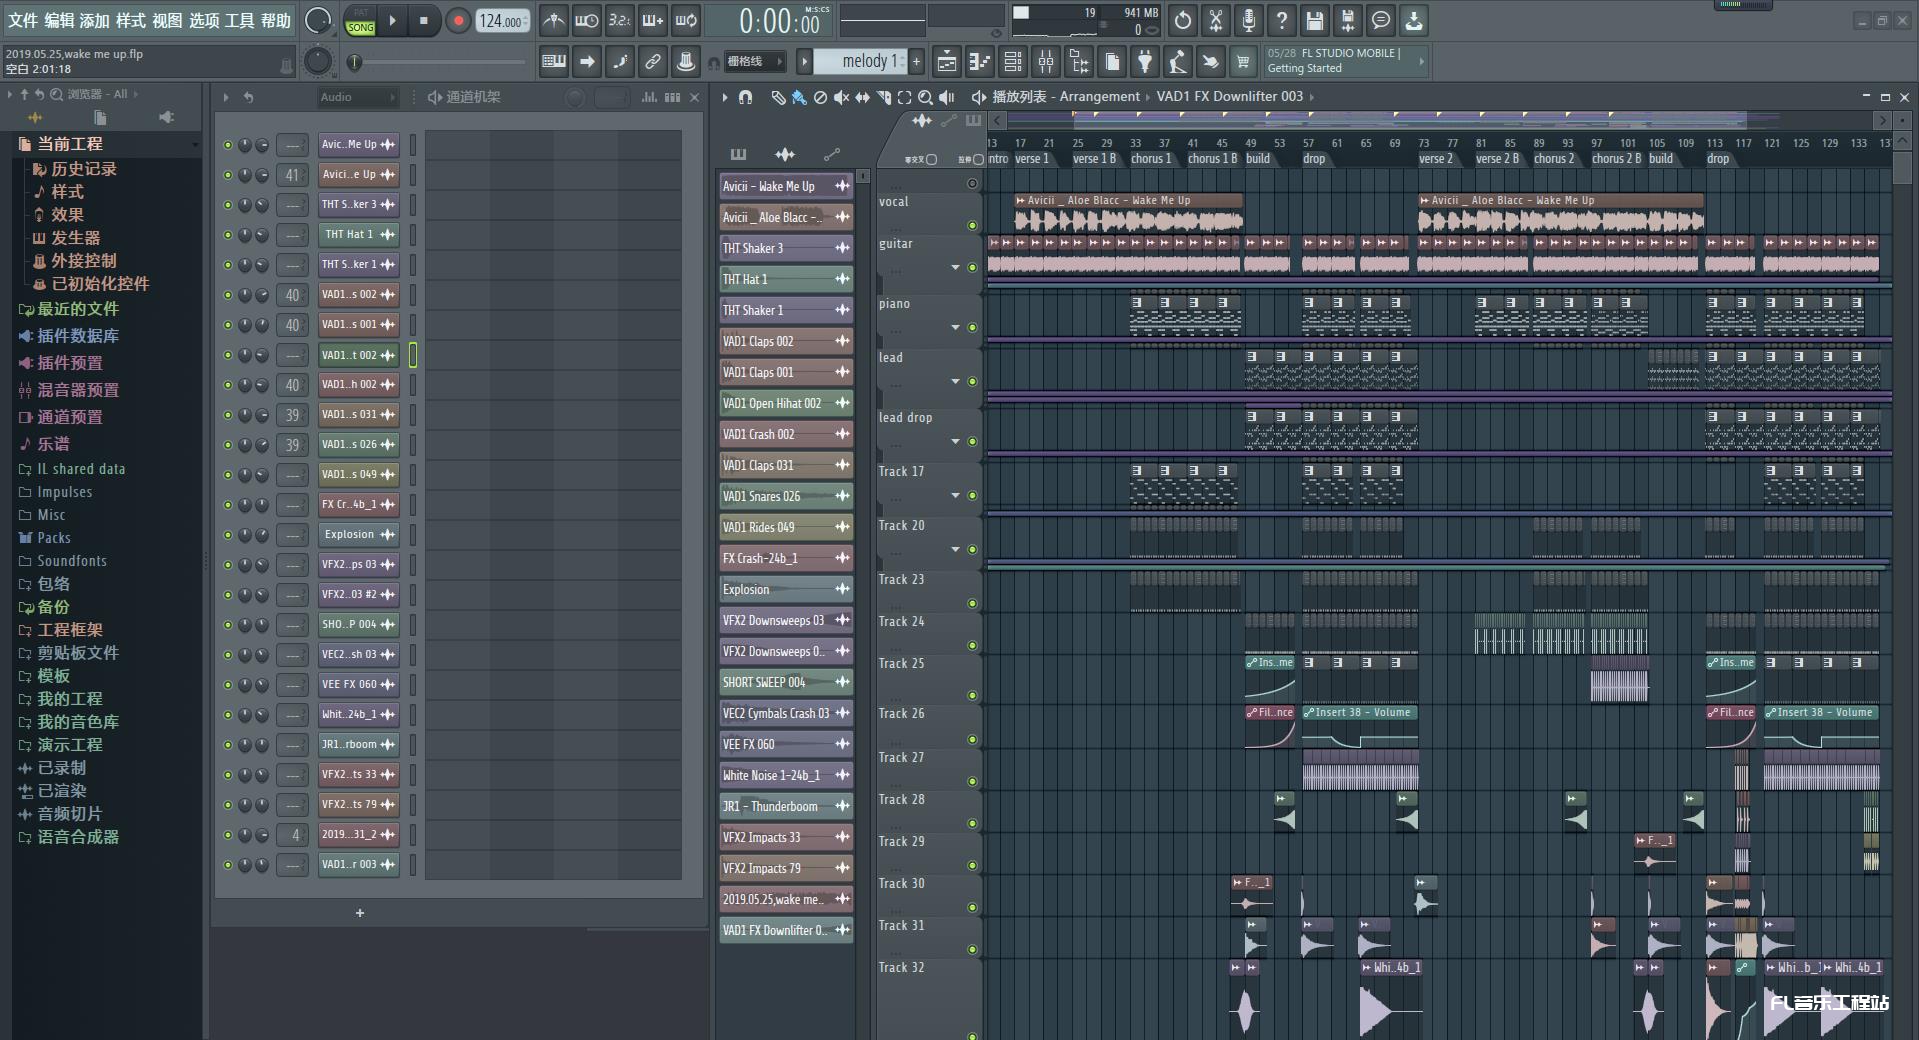Toggle typing keyboard to piano icon
Viewport: 1919px width, 1040px height.
pos(554,62)
